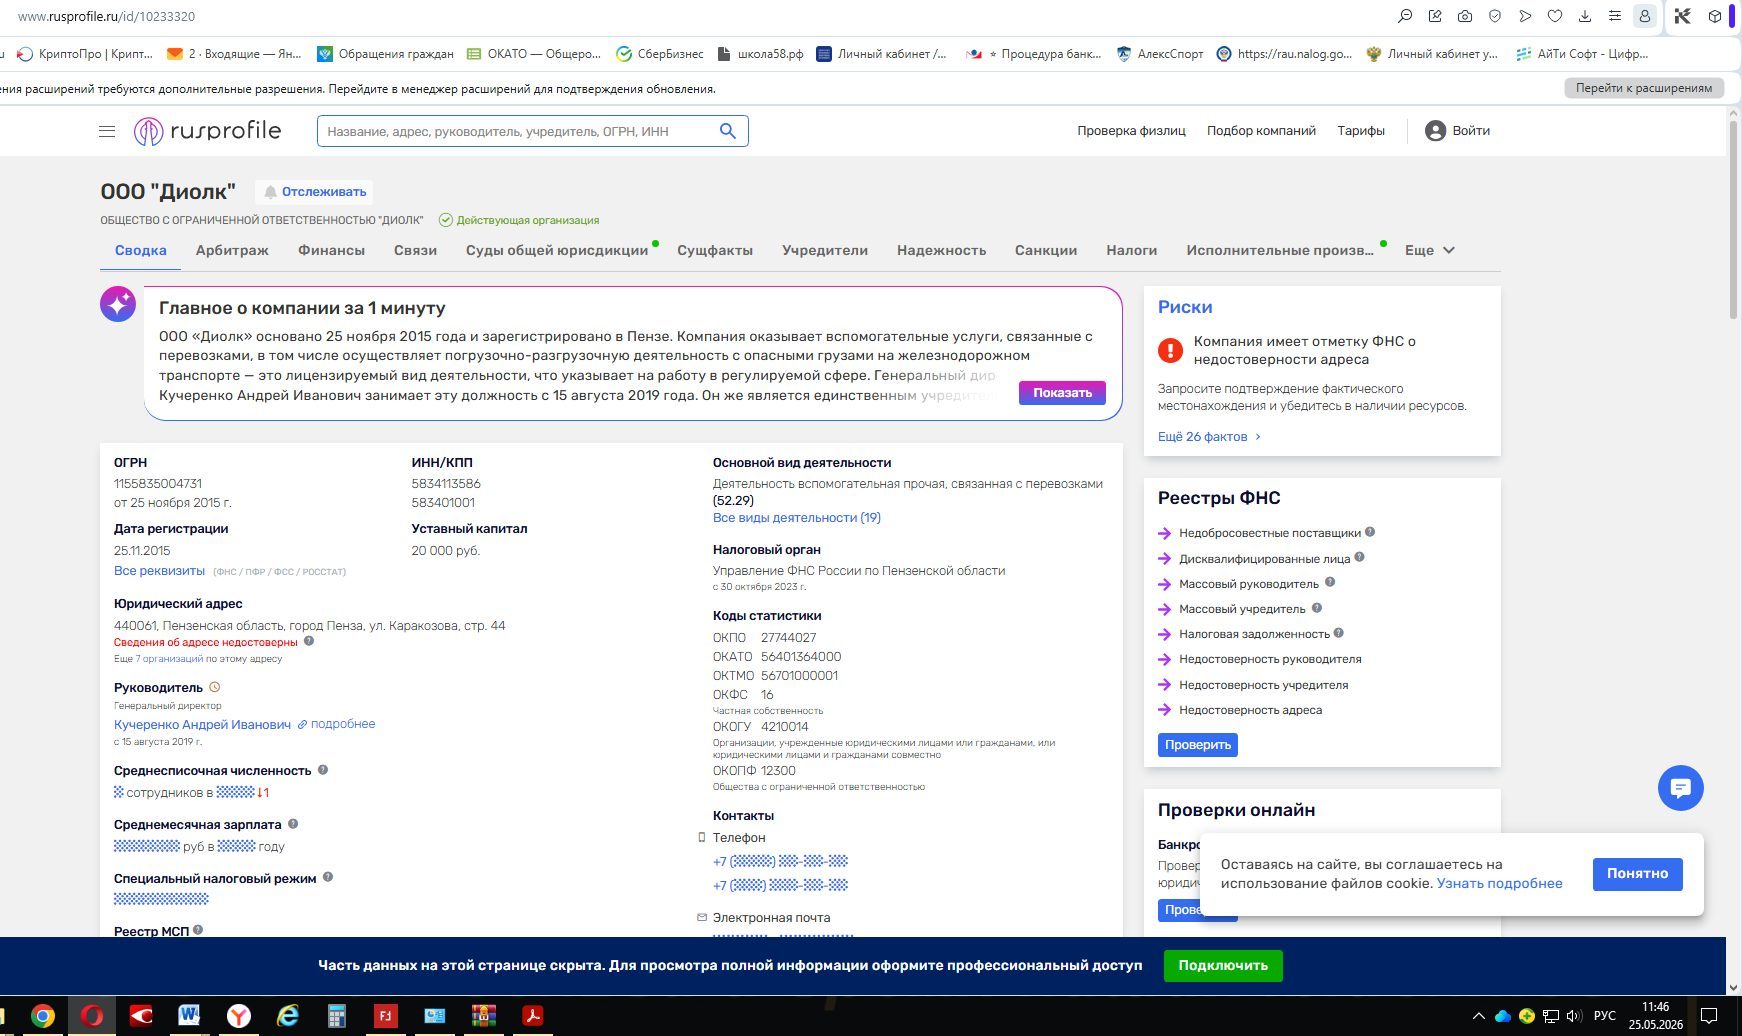Viewport: 1742px width, 1036px height.
Task: Click the clock history icon near Руководитель
Action: [x=214, y=687]
